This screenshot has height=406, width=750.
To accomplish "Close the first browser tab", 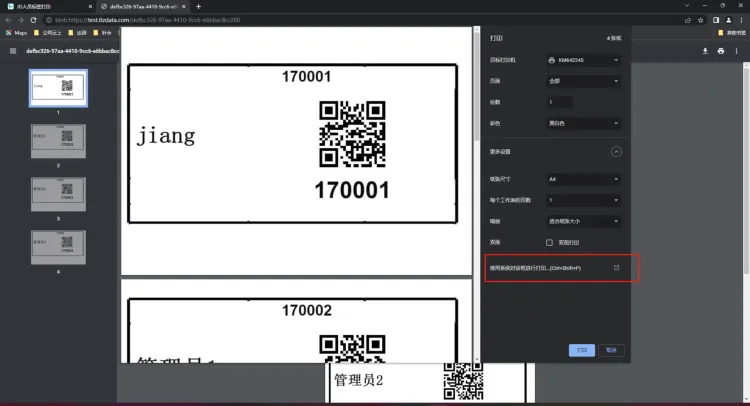I will [x=90, y=7].
